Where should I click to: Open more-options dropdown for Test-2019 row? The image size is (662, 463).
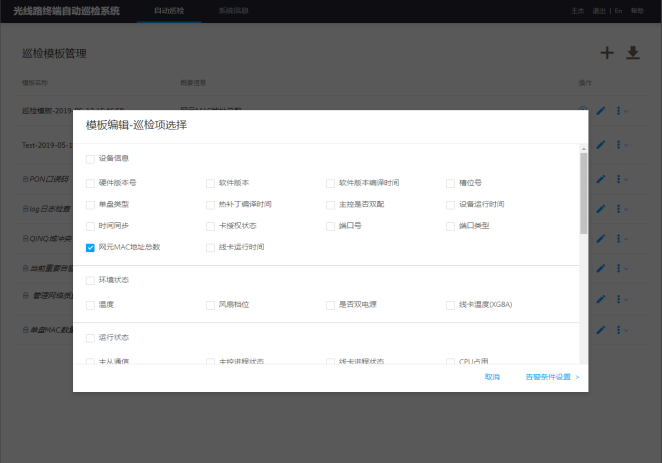[621, 144]
